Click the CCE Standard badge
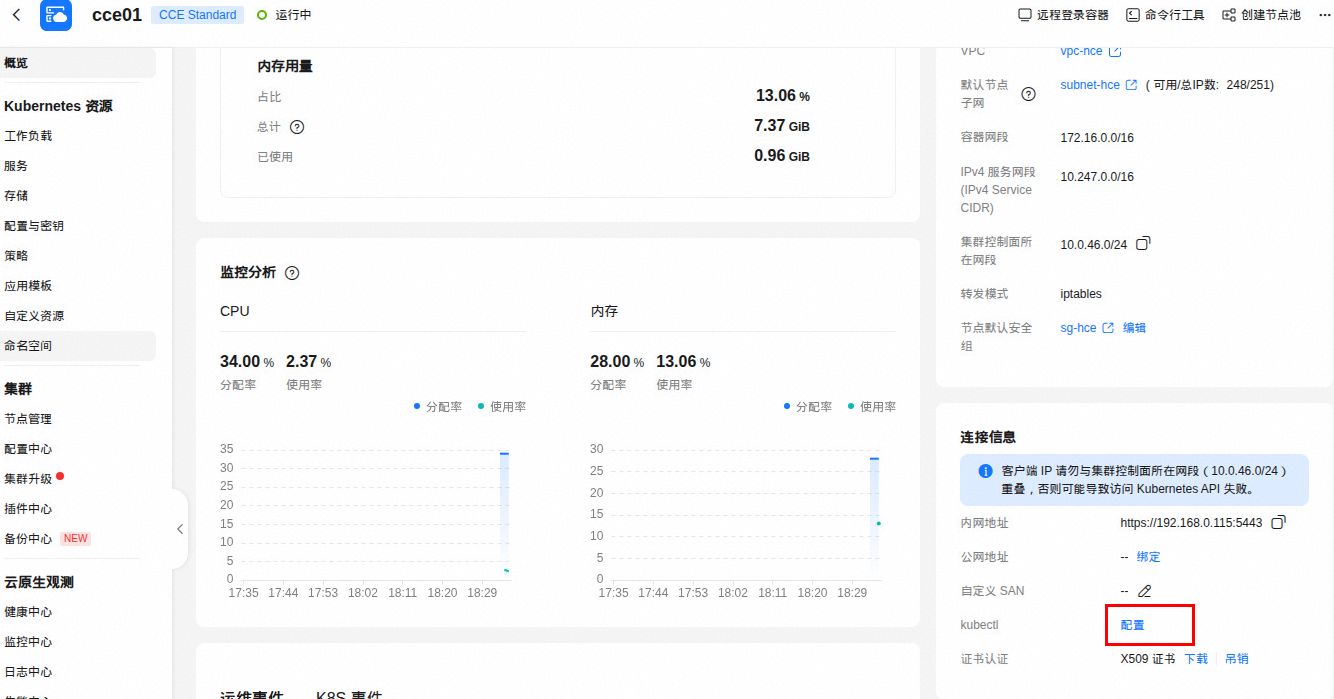 [x=198, y=15]
